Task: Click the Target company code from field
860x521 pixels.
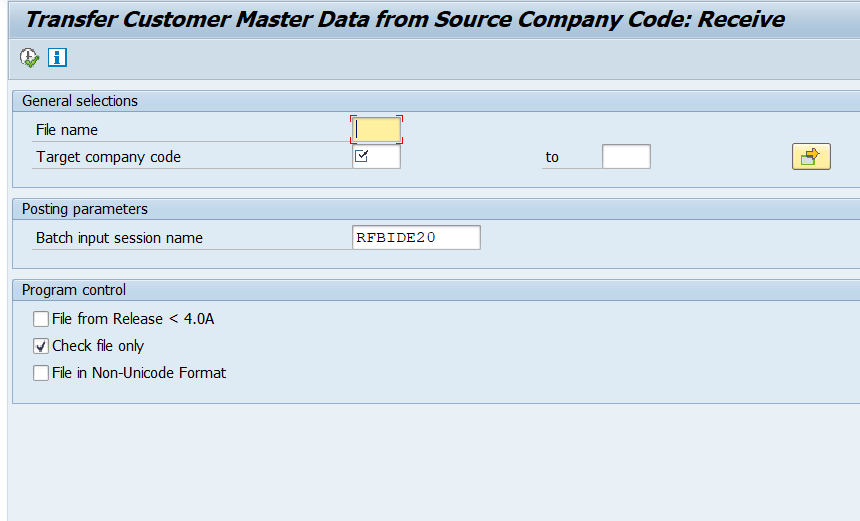Action: point(376,157)
